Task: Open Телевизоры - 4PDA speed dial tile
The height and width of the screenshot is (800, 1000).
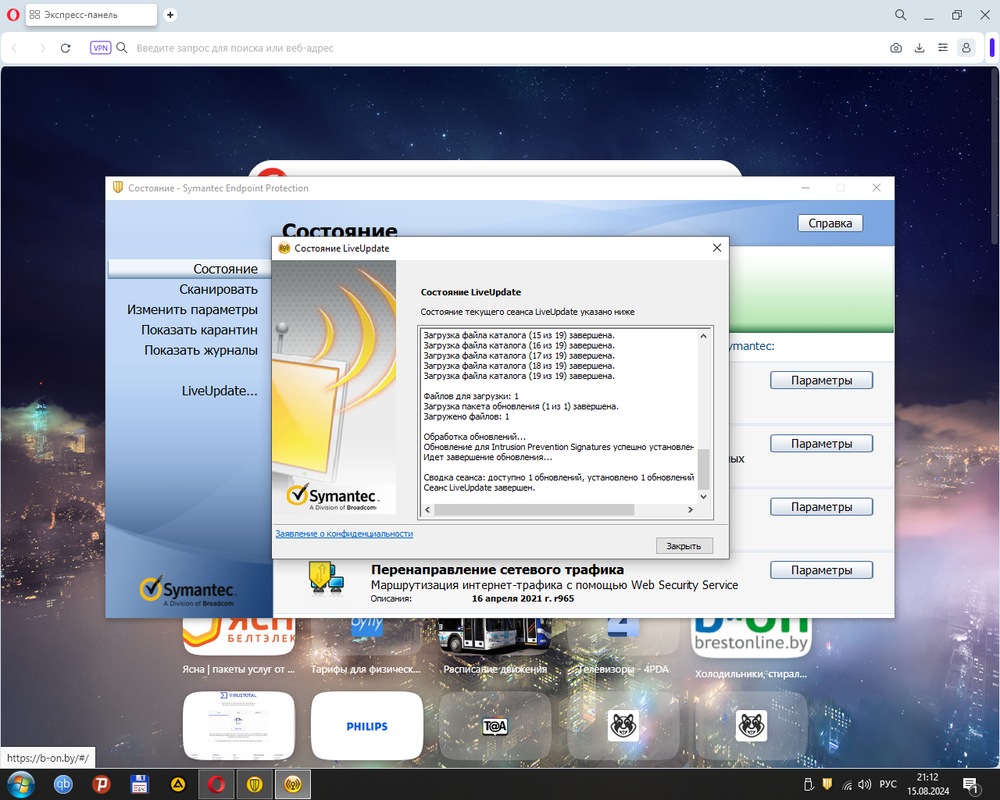Action: 623,637
